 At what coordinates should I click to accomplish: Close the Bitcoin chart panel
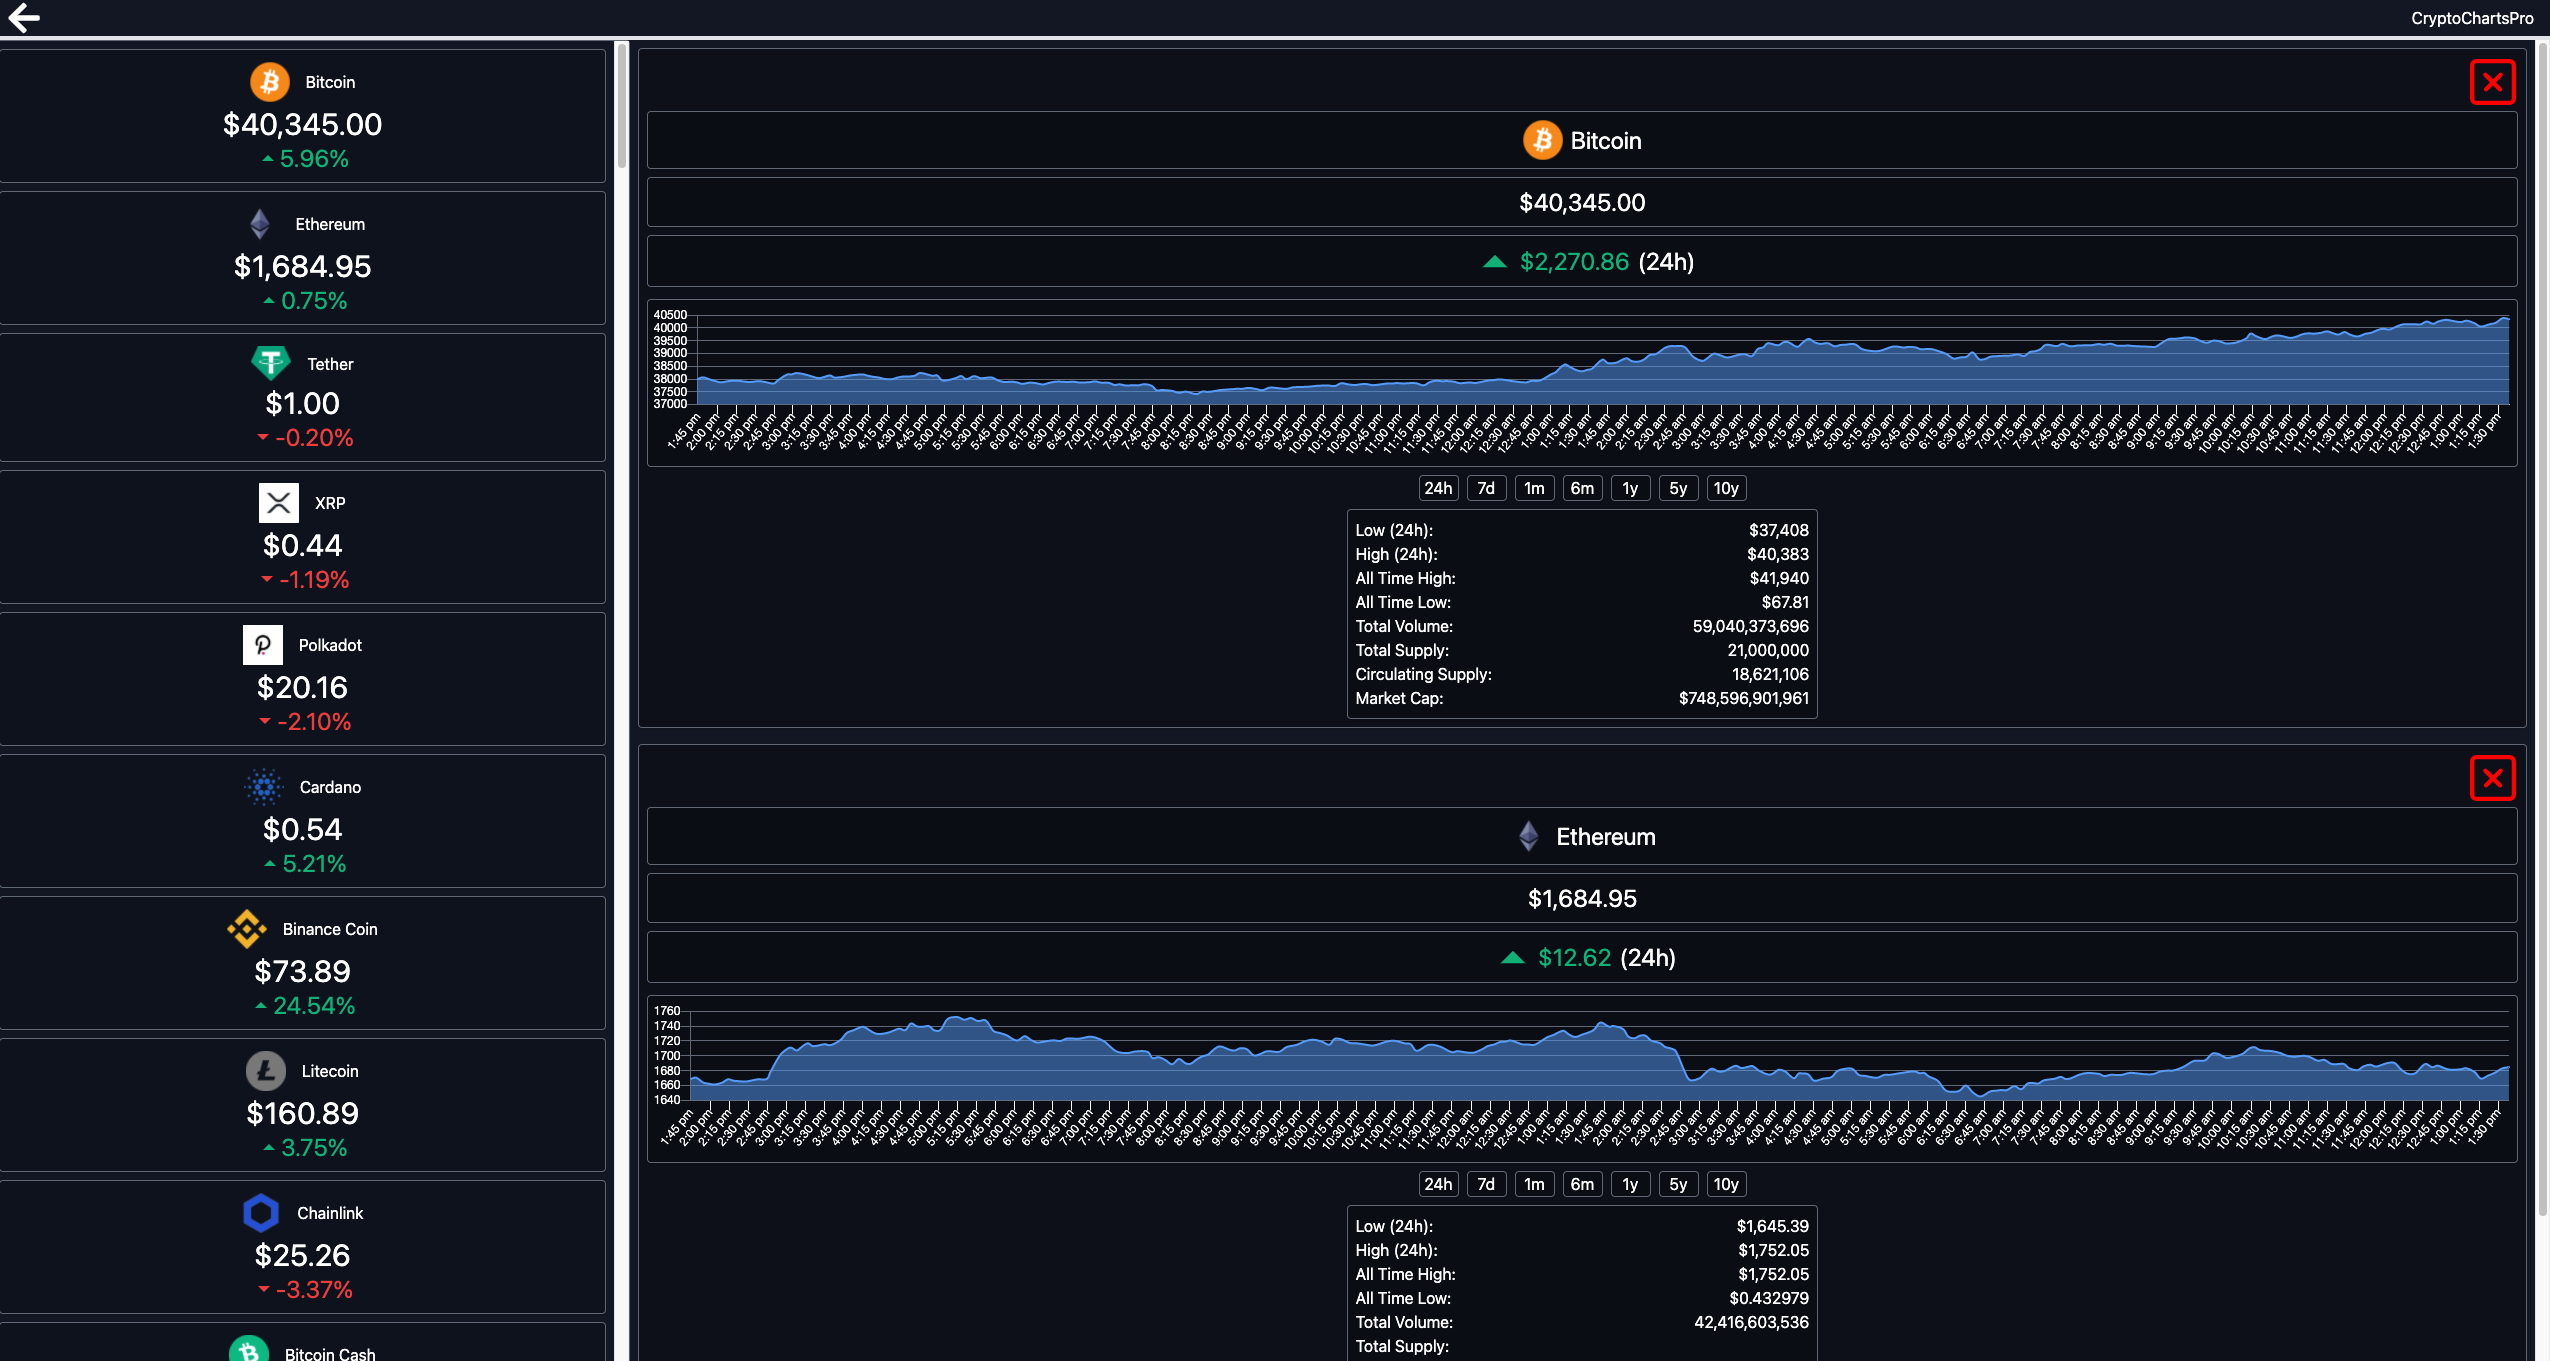2492,82
